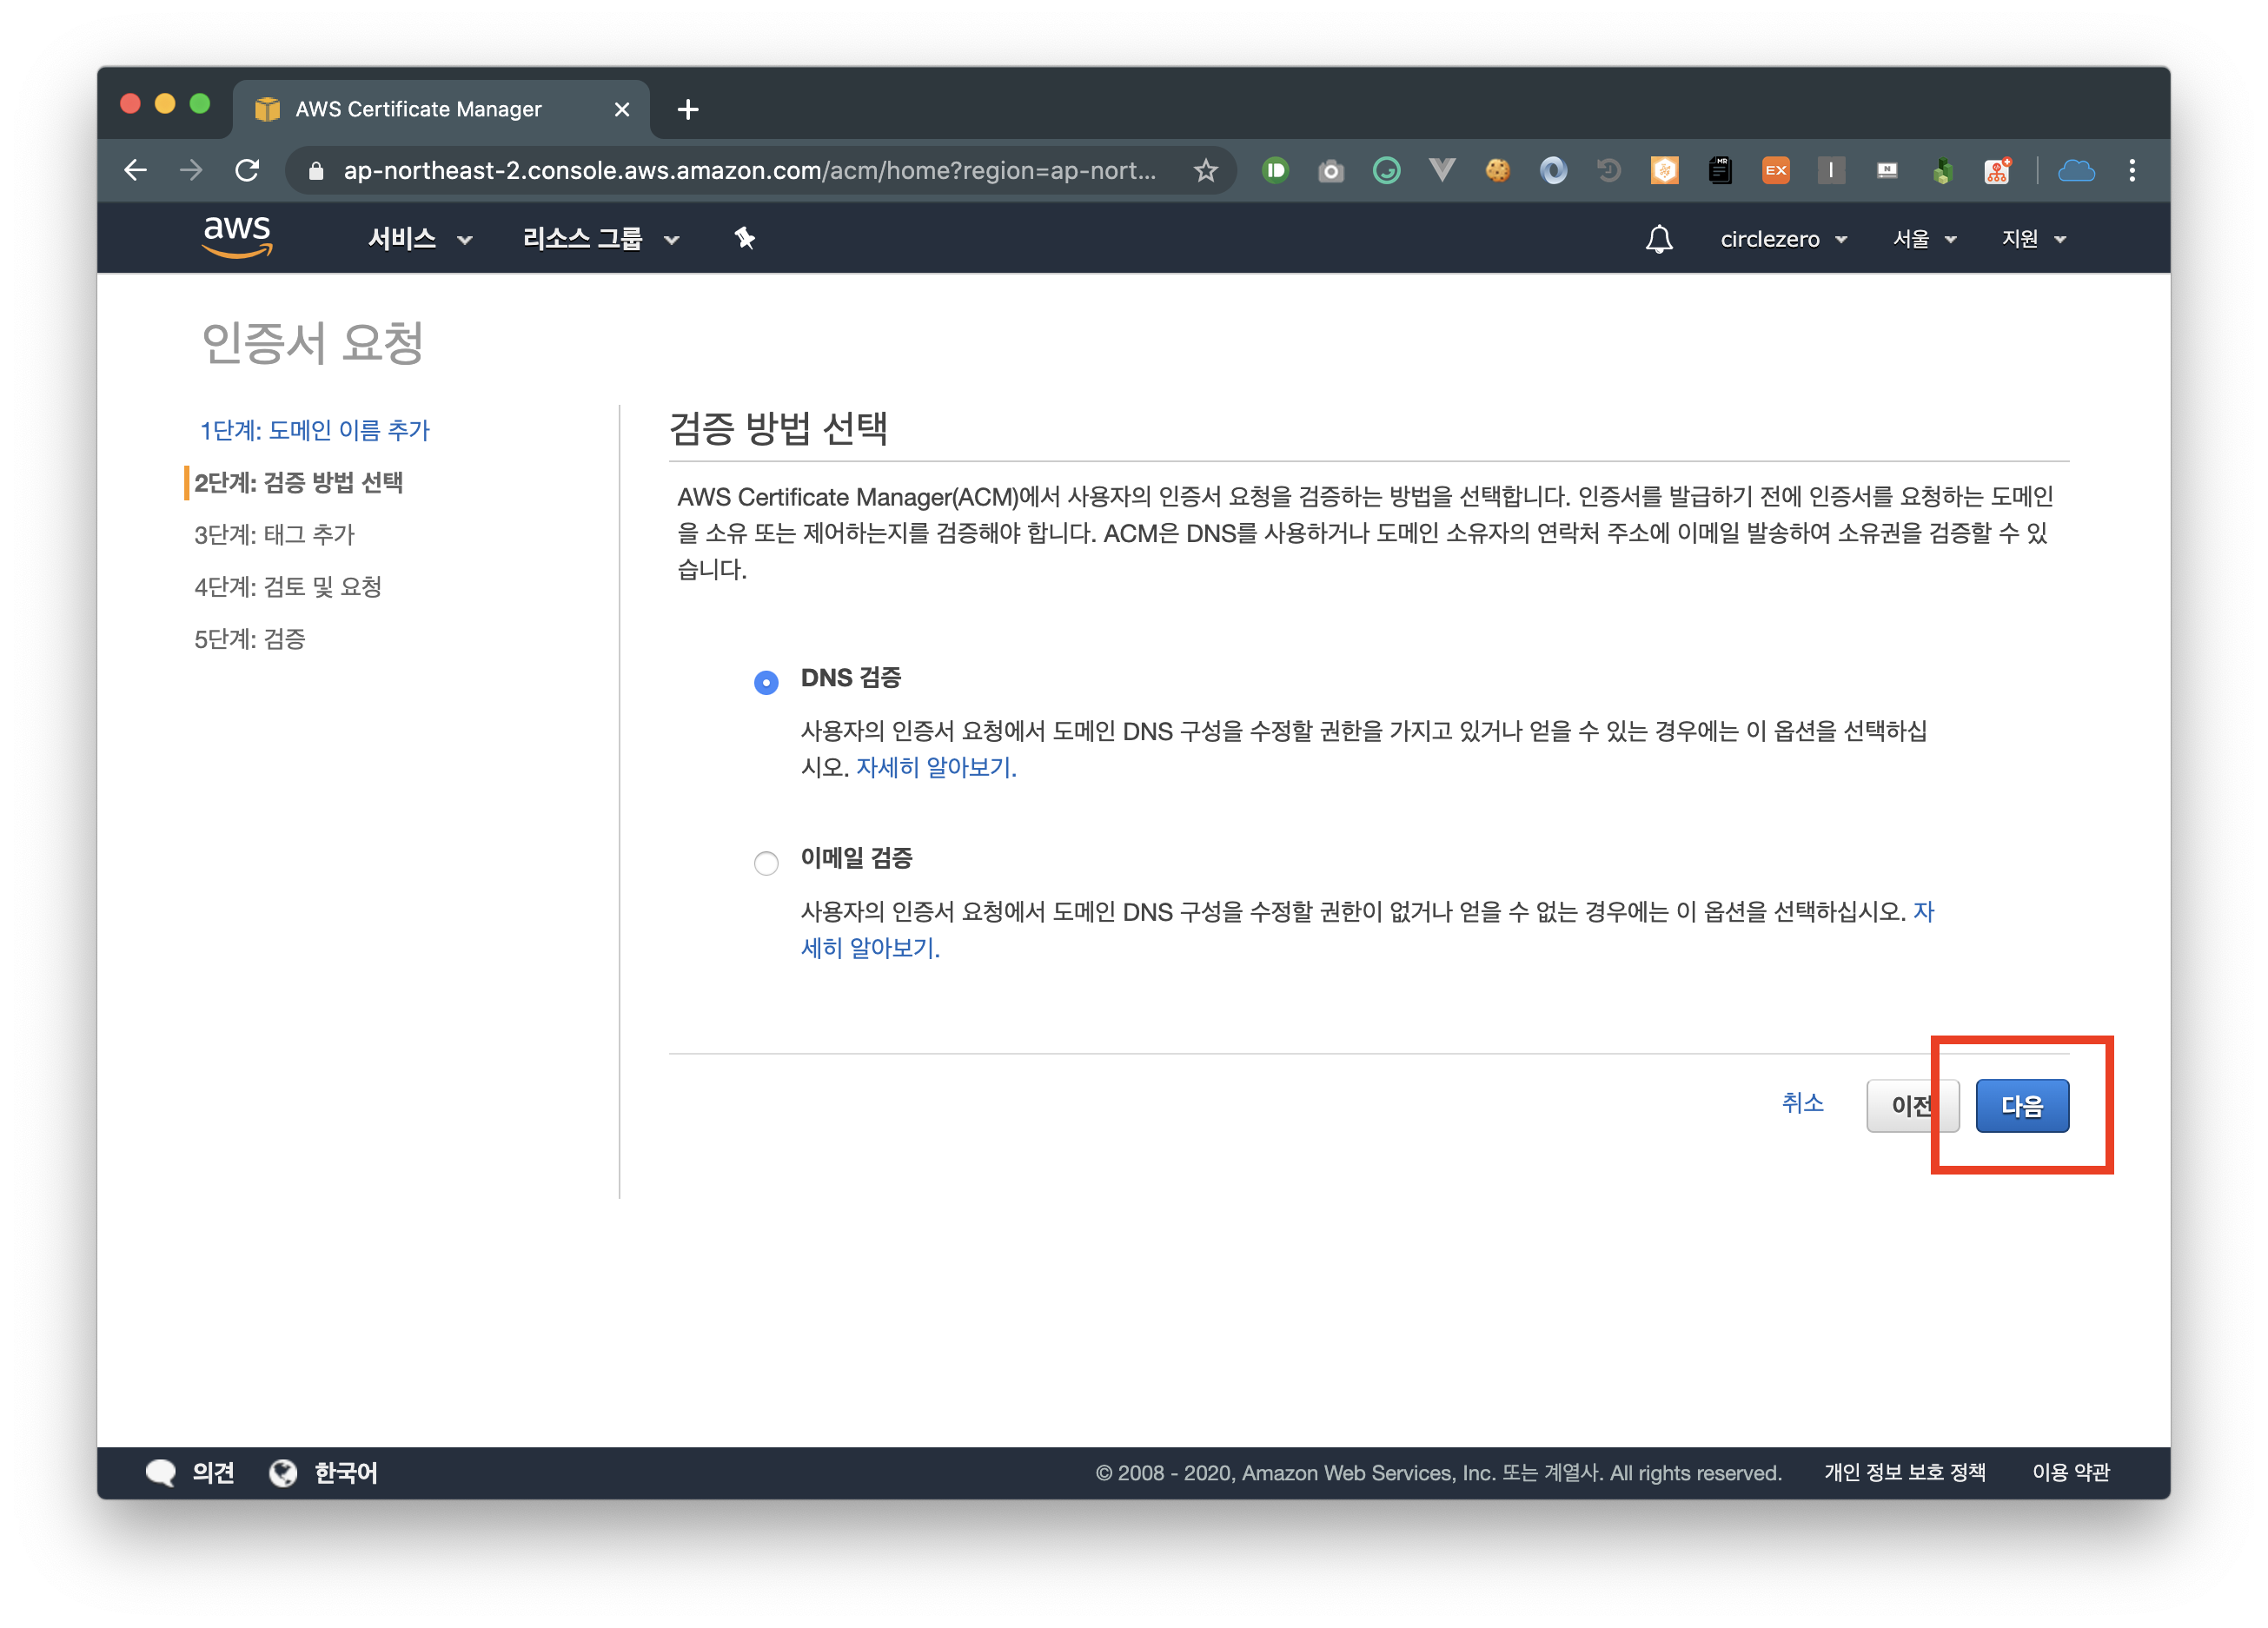Go to 1단계: 도메인 이름 추가 step
Viewport: 2268px width, 1628px height.
[x=314, y=430]
